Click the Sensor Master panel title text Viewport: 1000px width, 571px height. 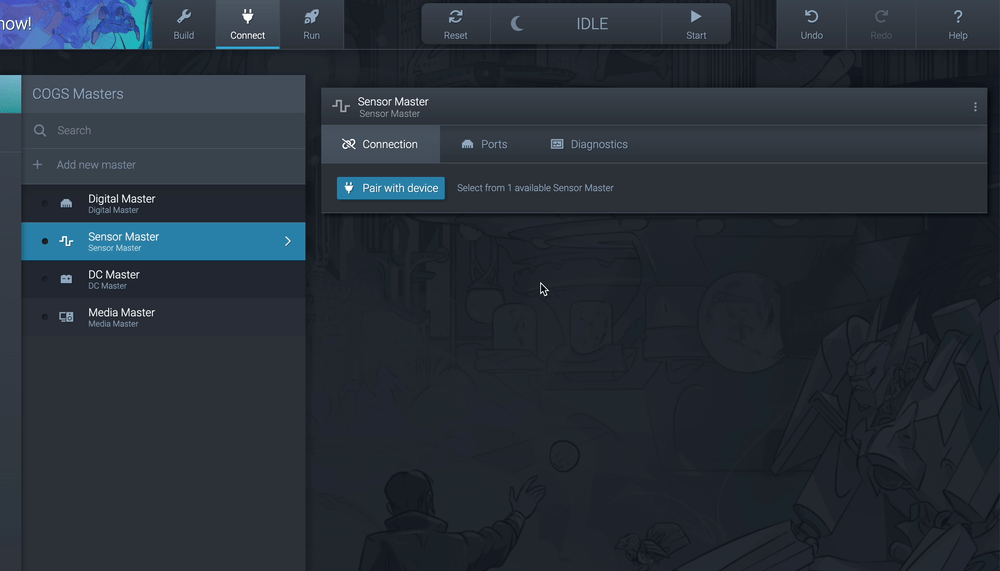[393, 102]
